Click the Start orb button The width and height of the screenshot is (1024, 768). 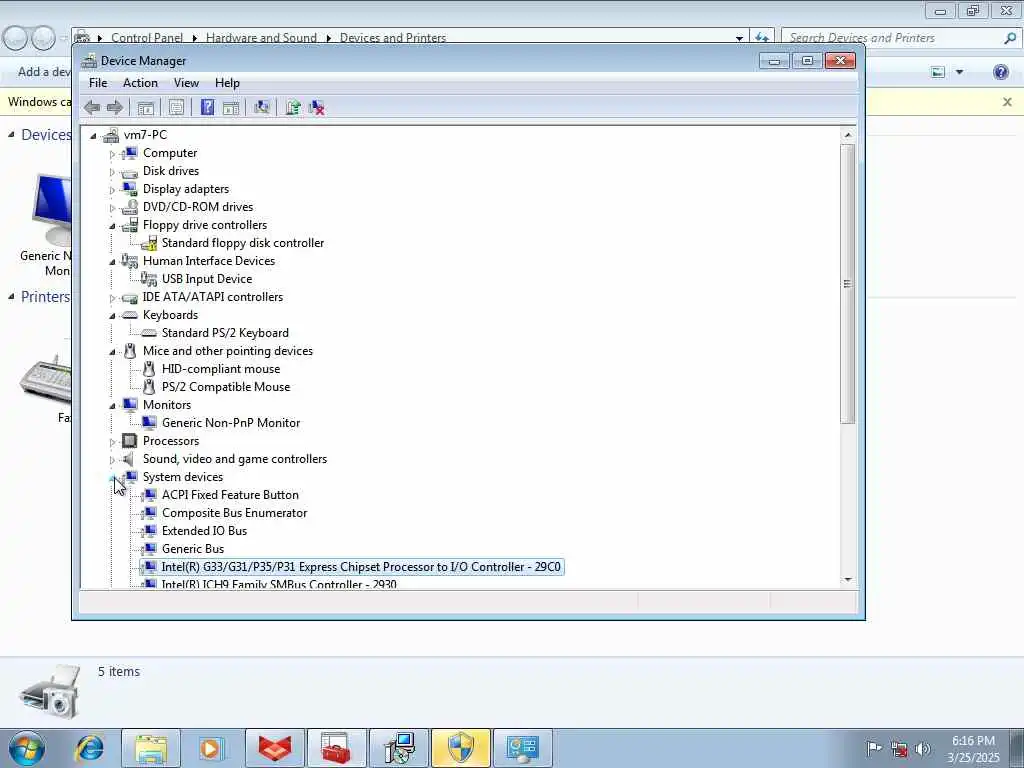[27, 748]
